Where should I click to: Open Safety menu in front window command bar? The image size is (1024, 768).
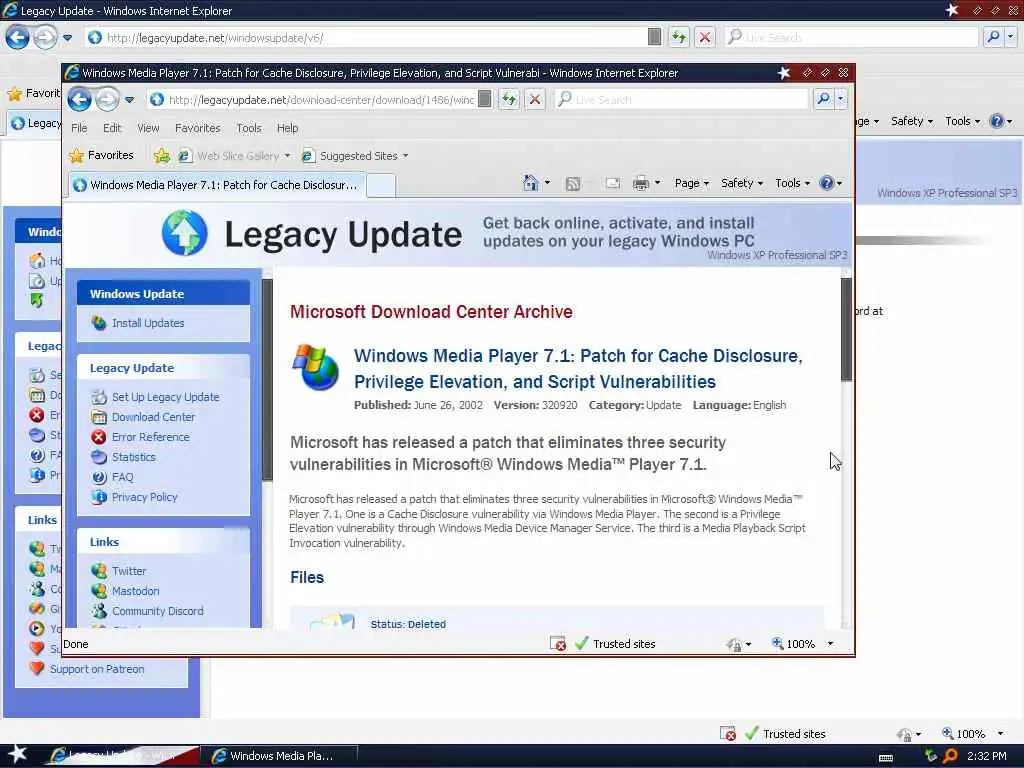(742, 184)
